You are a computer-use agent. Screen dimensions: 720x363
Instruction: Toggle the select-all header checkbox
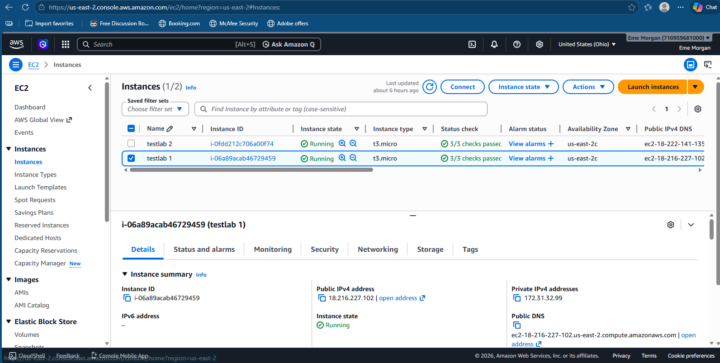[x=131, y=129]
